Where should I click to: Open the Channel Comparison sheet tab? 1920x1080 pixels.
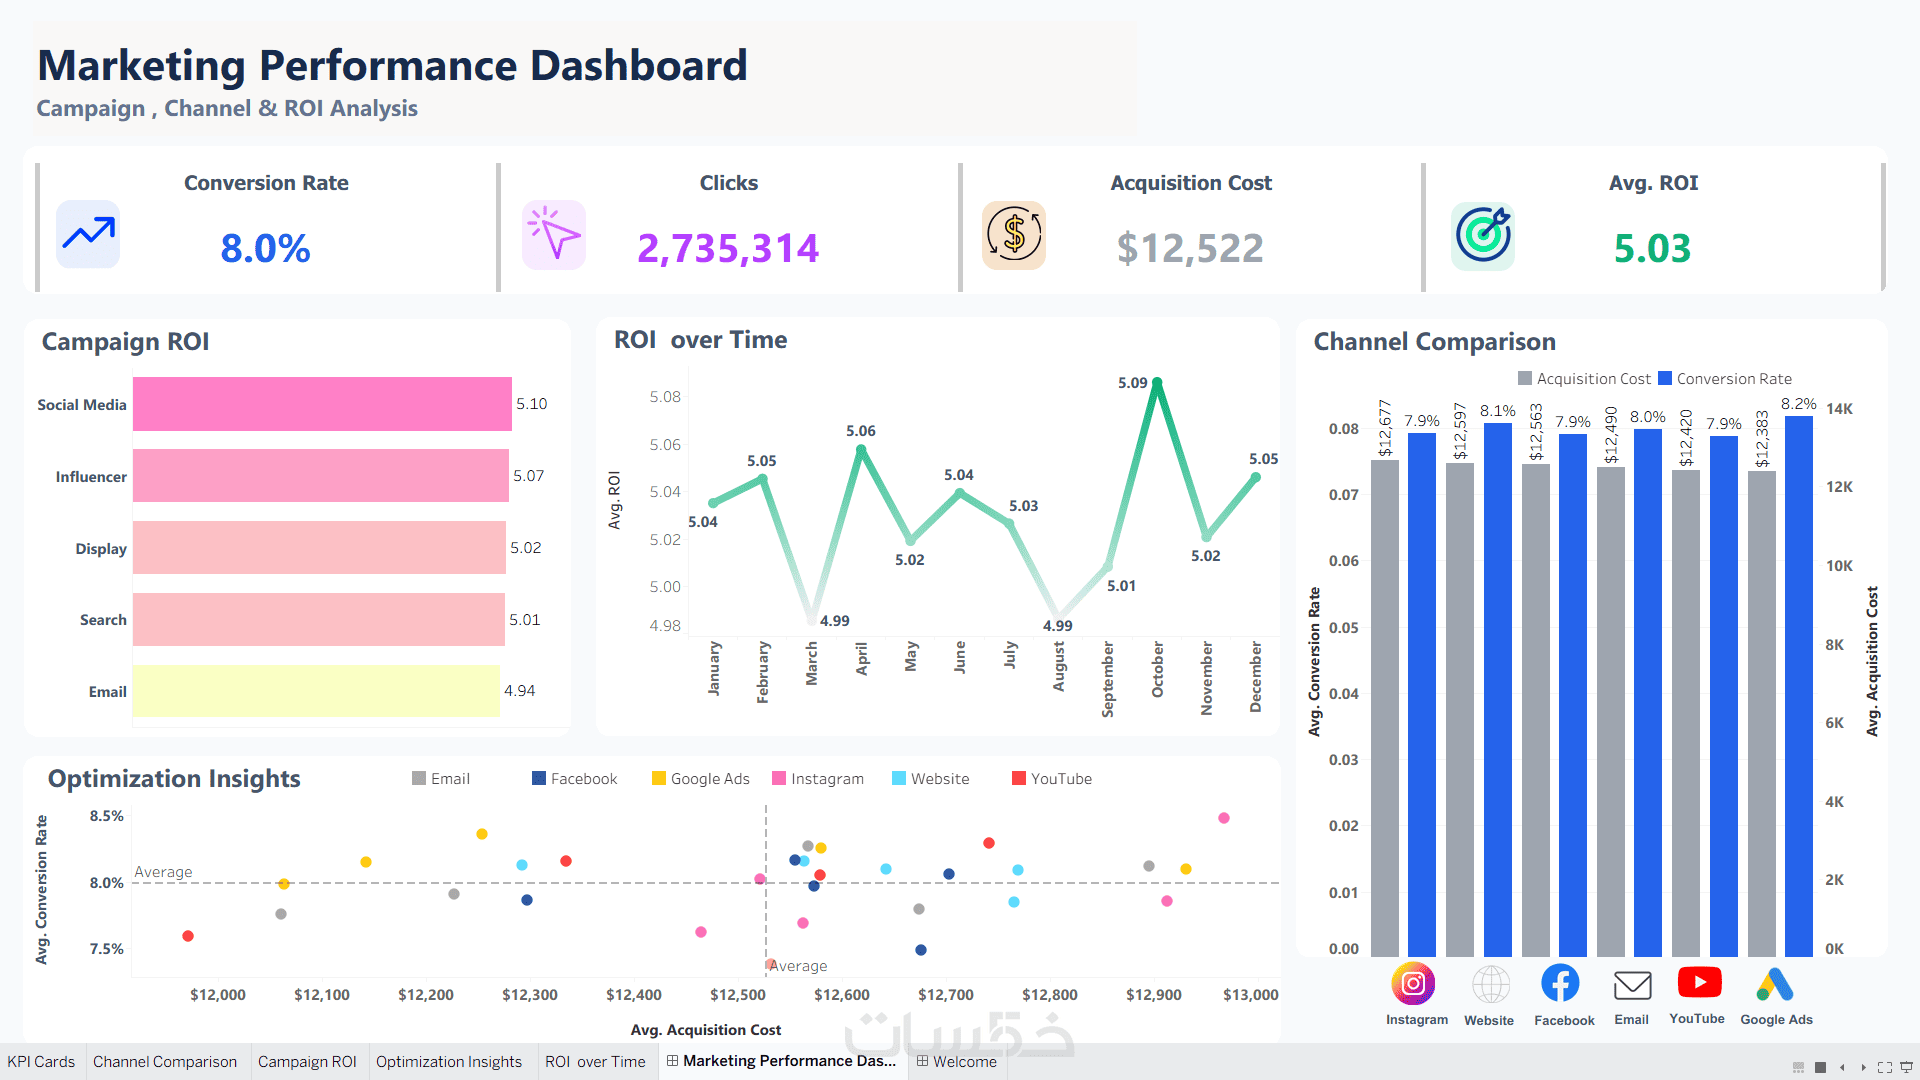[165, 1061]
